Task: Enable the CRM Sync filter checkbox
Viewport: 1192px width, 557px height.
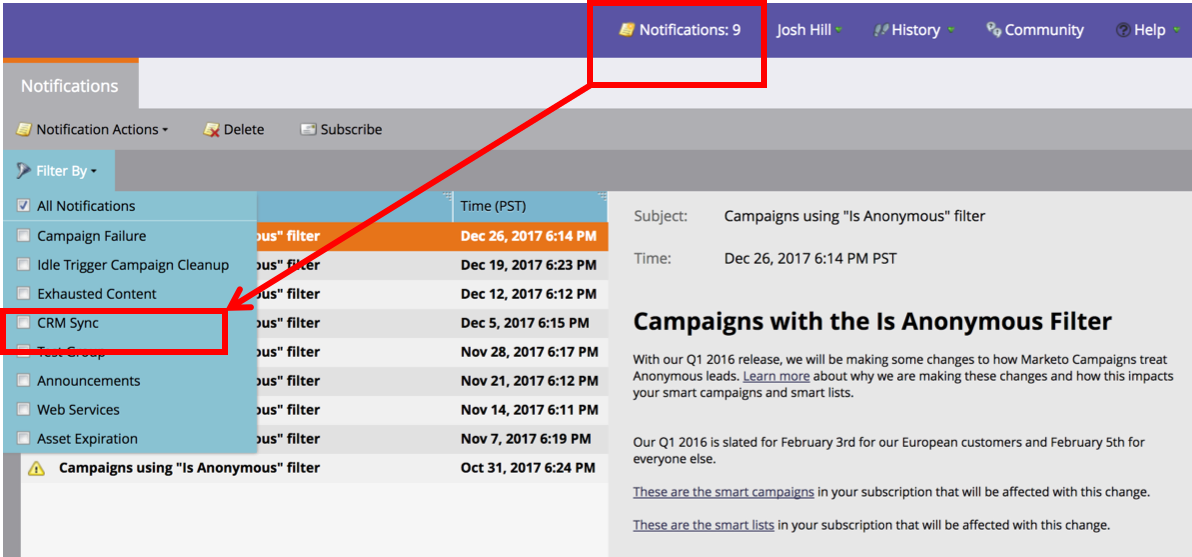Action: click(23, 323)
